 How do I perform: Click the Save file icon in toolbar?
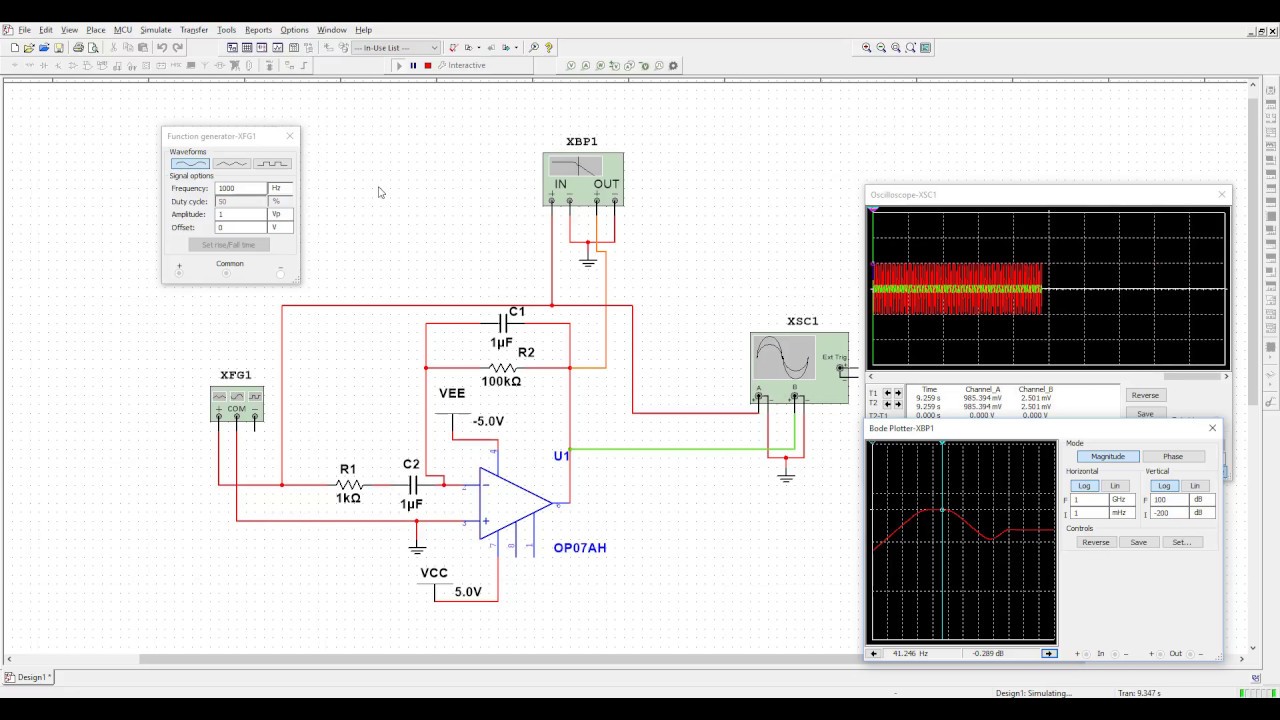(x=59, y=48)
